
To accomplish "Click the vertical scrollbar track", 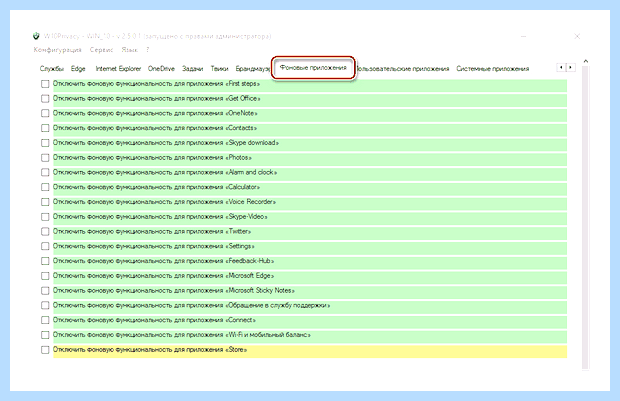I will pos(586,218).
